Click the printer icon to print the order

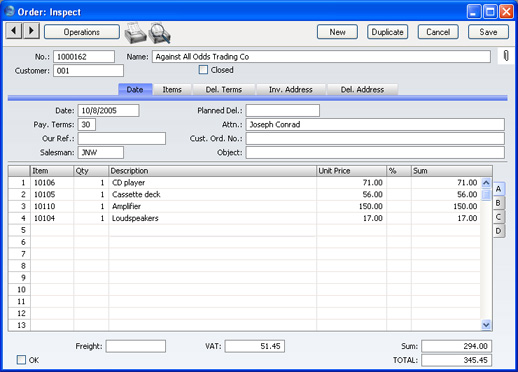[135, 33]
